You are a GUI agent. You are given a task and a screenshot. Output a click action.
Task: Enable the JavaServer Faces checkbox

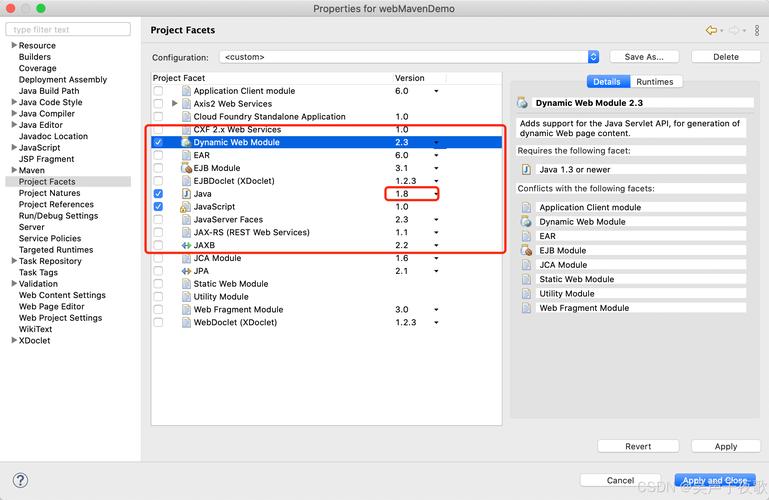(158, 220)
